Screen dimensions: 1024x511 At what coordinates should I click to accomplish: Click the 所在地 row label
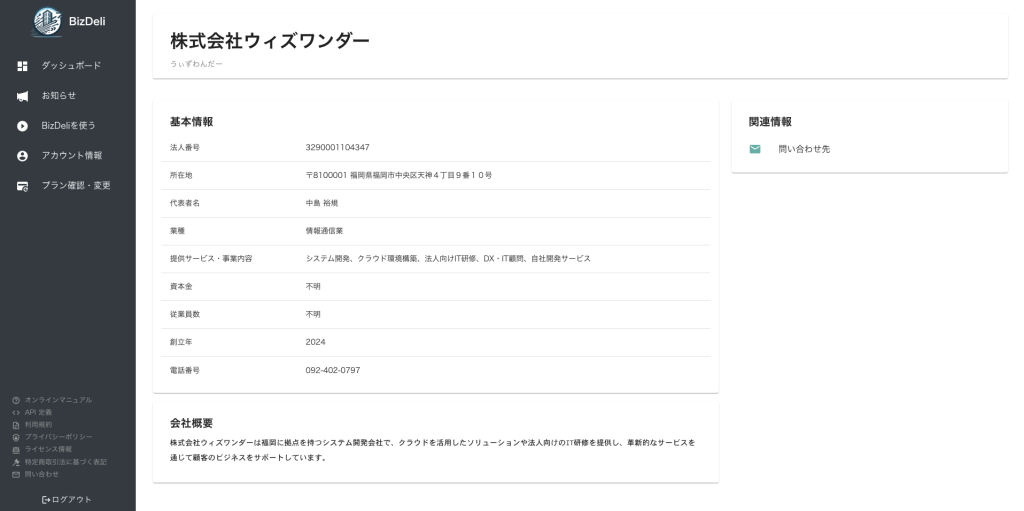point(181,176)
